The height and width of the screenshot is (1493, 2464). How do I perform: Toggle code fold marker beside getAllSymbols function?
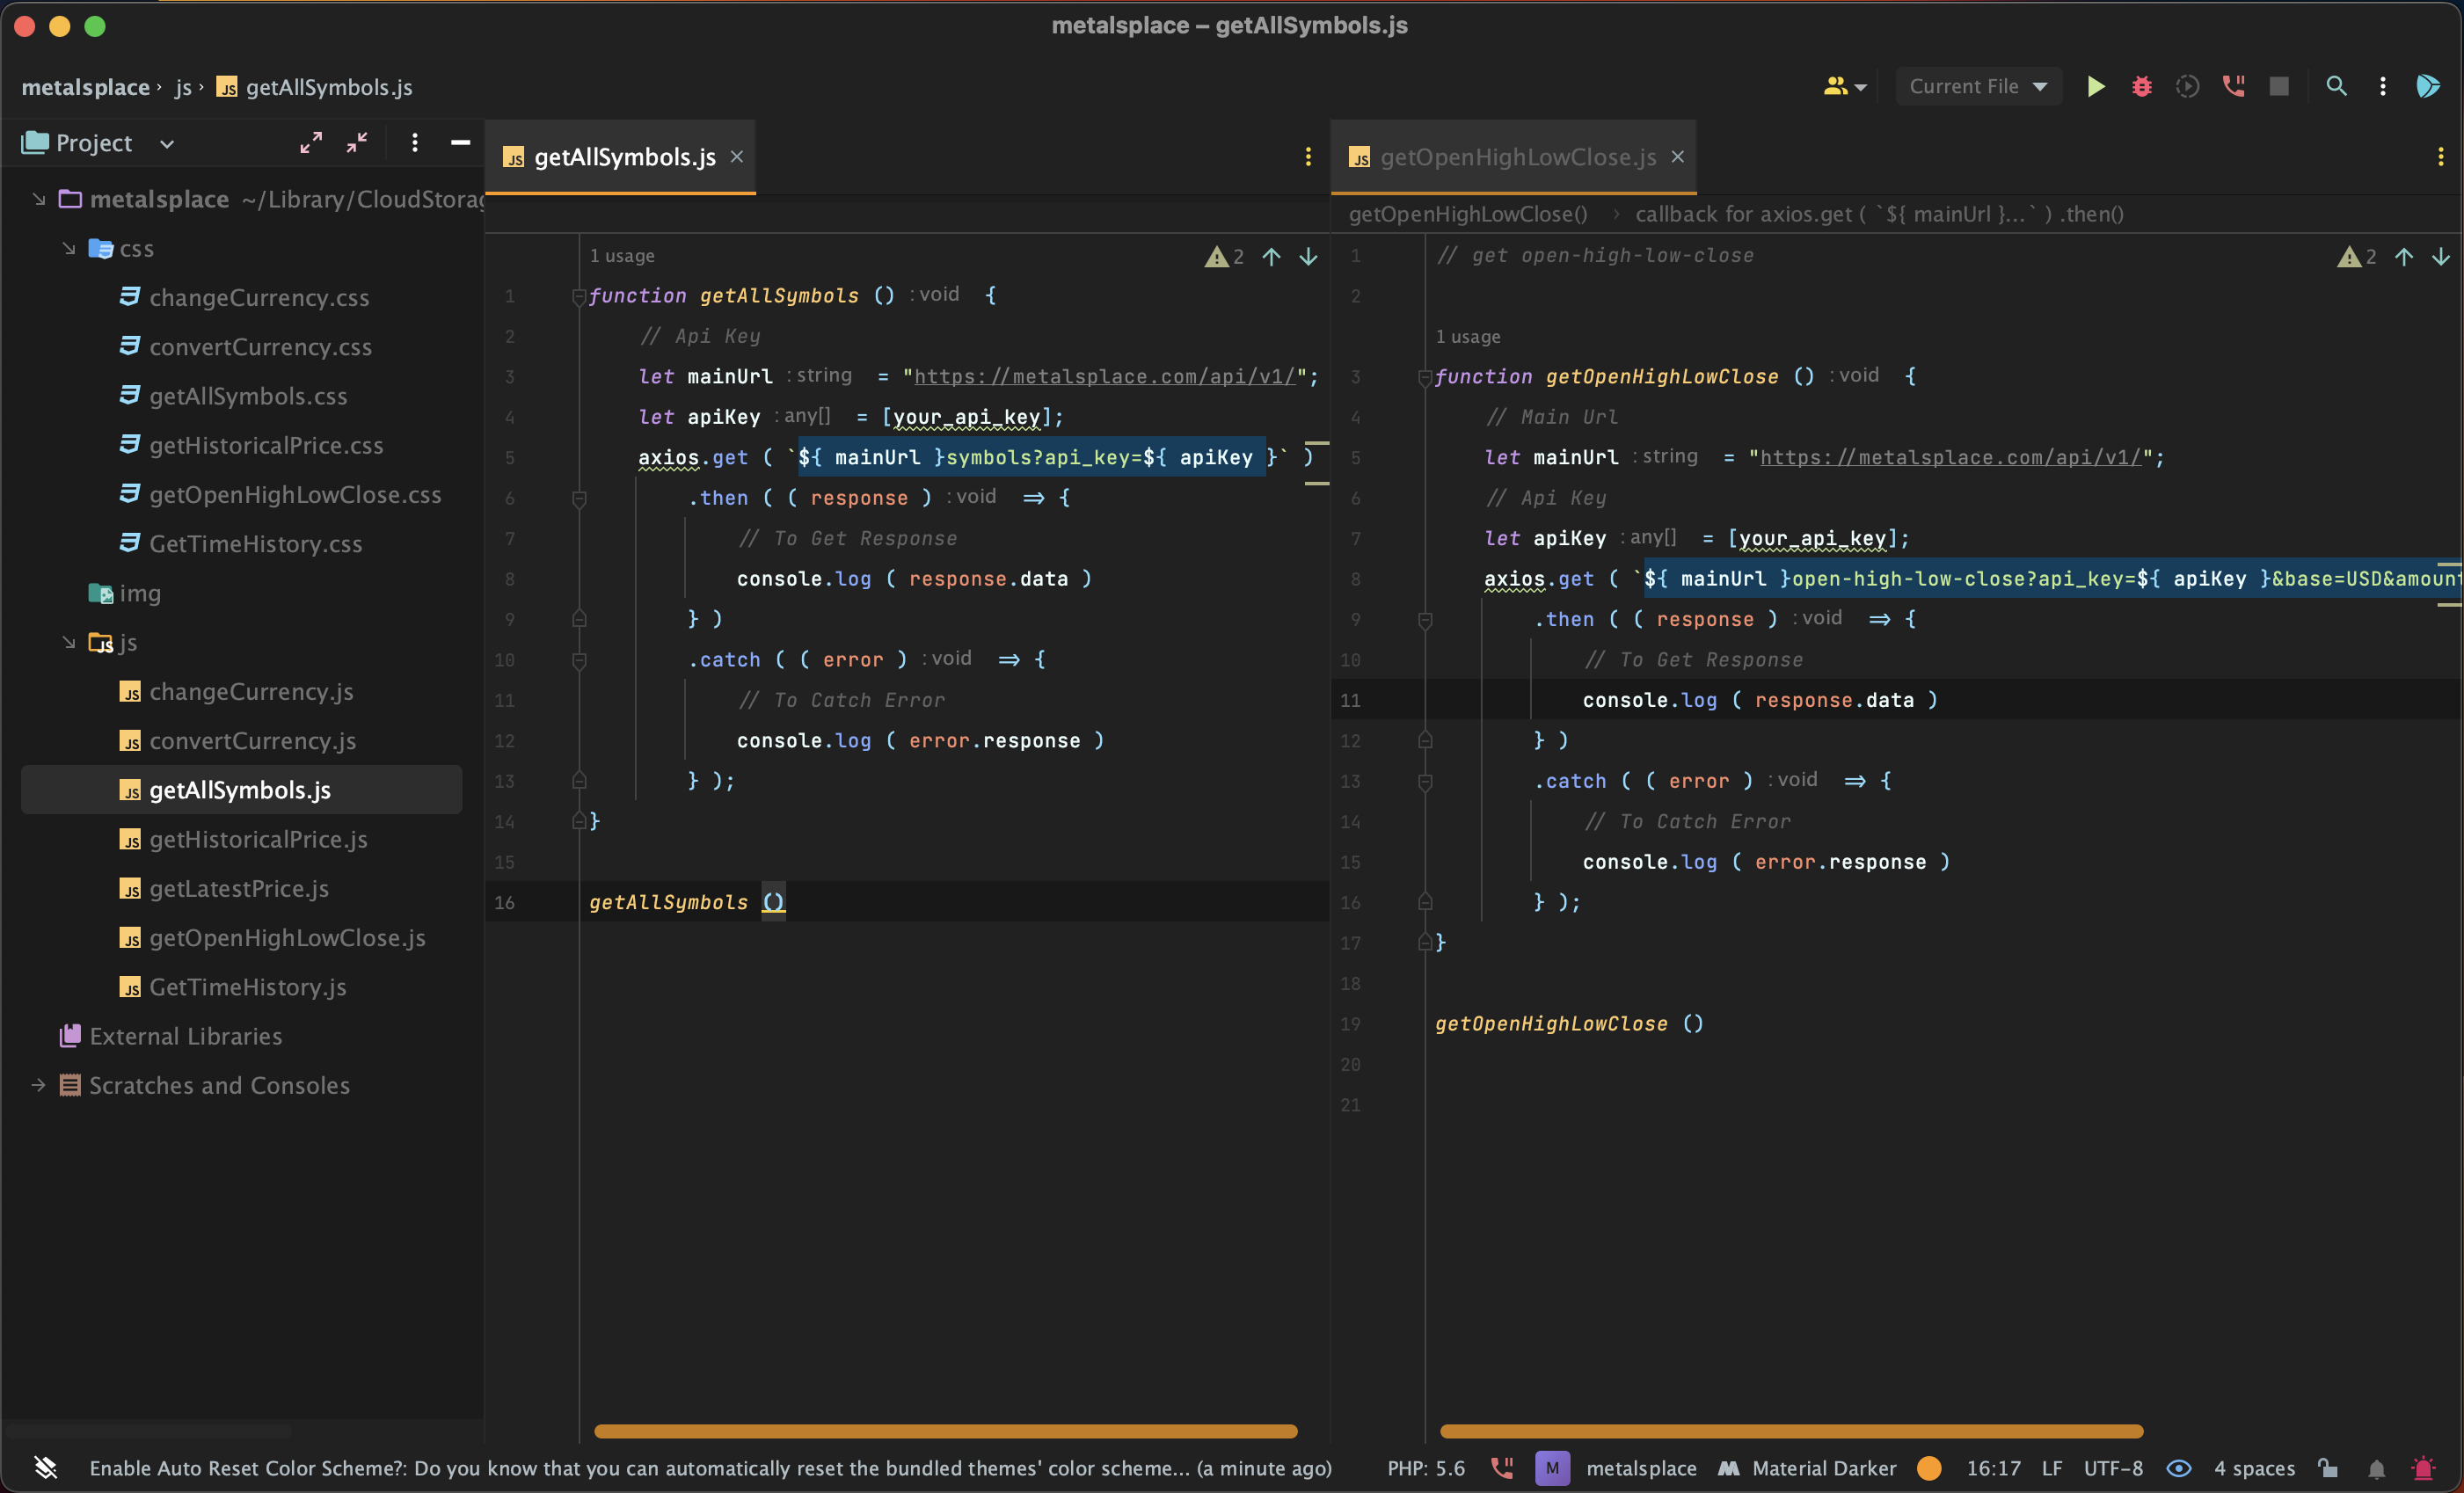[x=579, y=296]
